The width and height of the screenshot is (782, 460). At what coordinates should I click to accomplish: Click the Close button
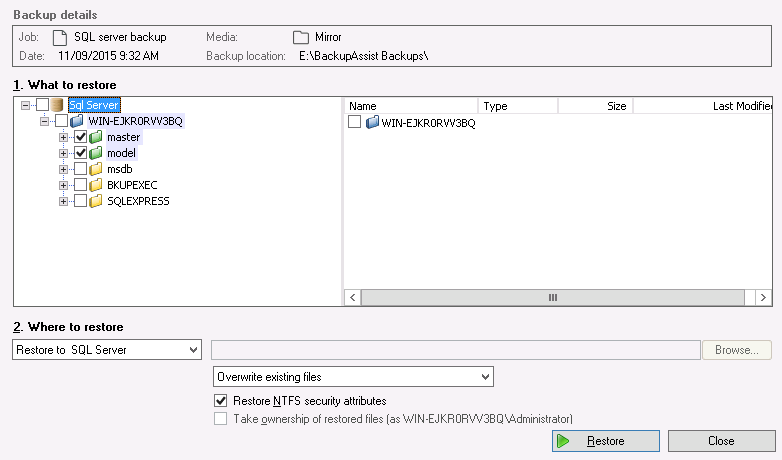pos(722,441)
